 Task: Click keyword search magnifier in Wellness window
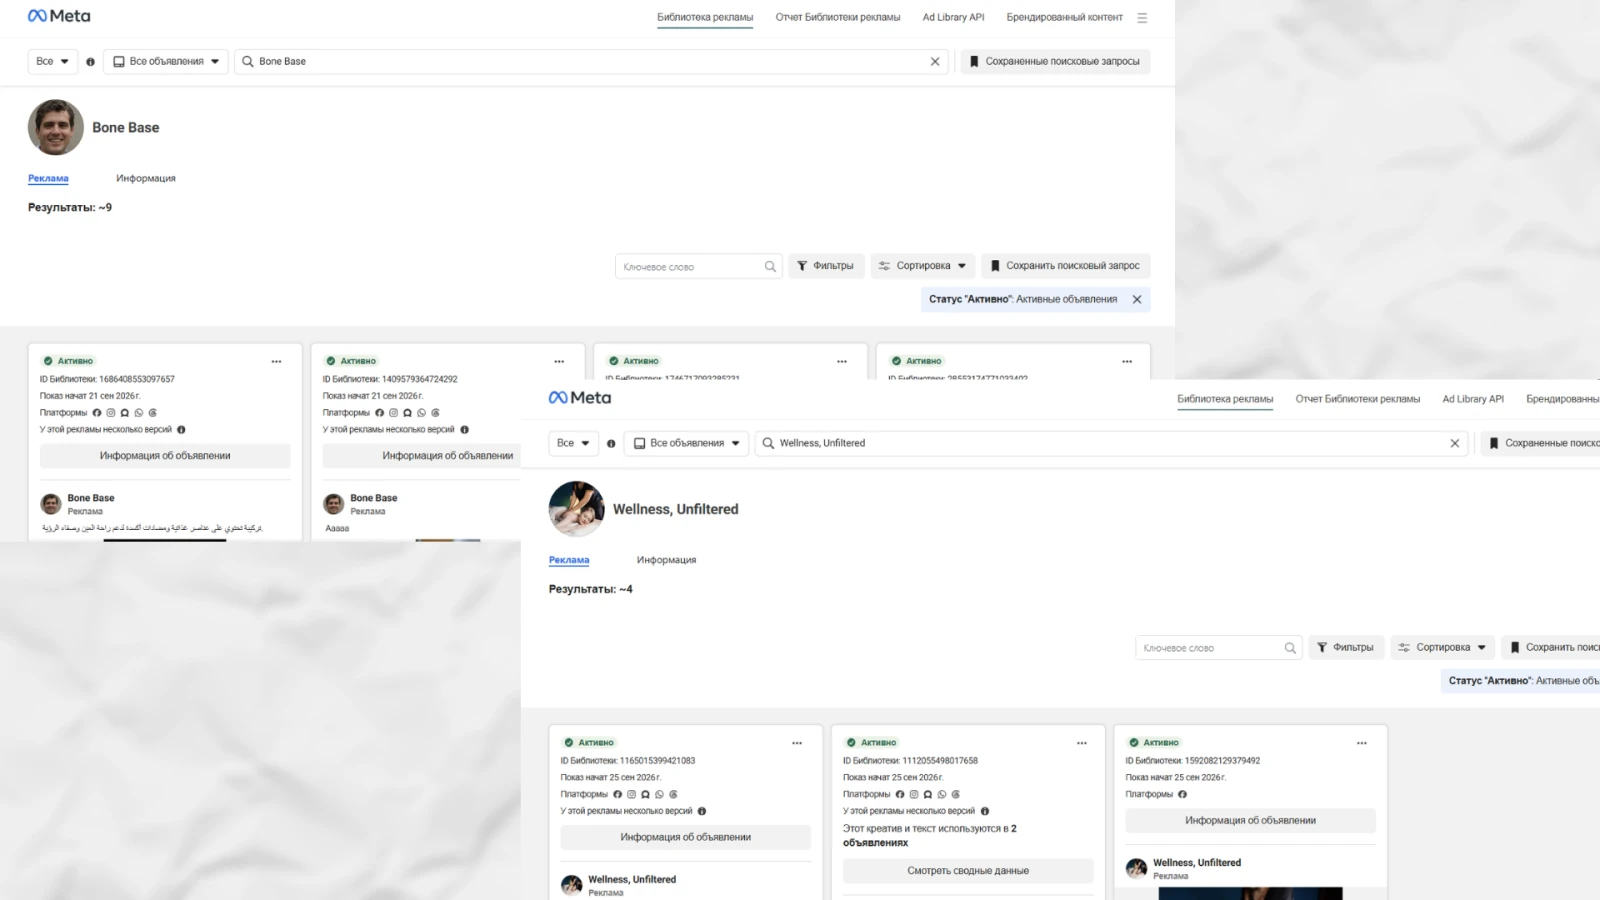point(1290,648)
